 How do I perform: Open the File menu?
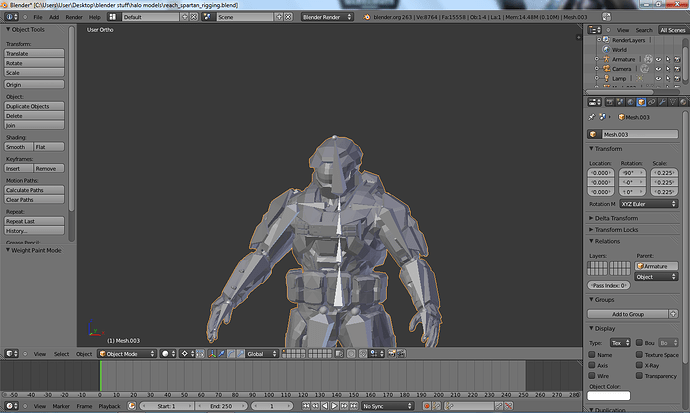pos(38,17)
